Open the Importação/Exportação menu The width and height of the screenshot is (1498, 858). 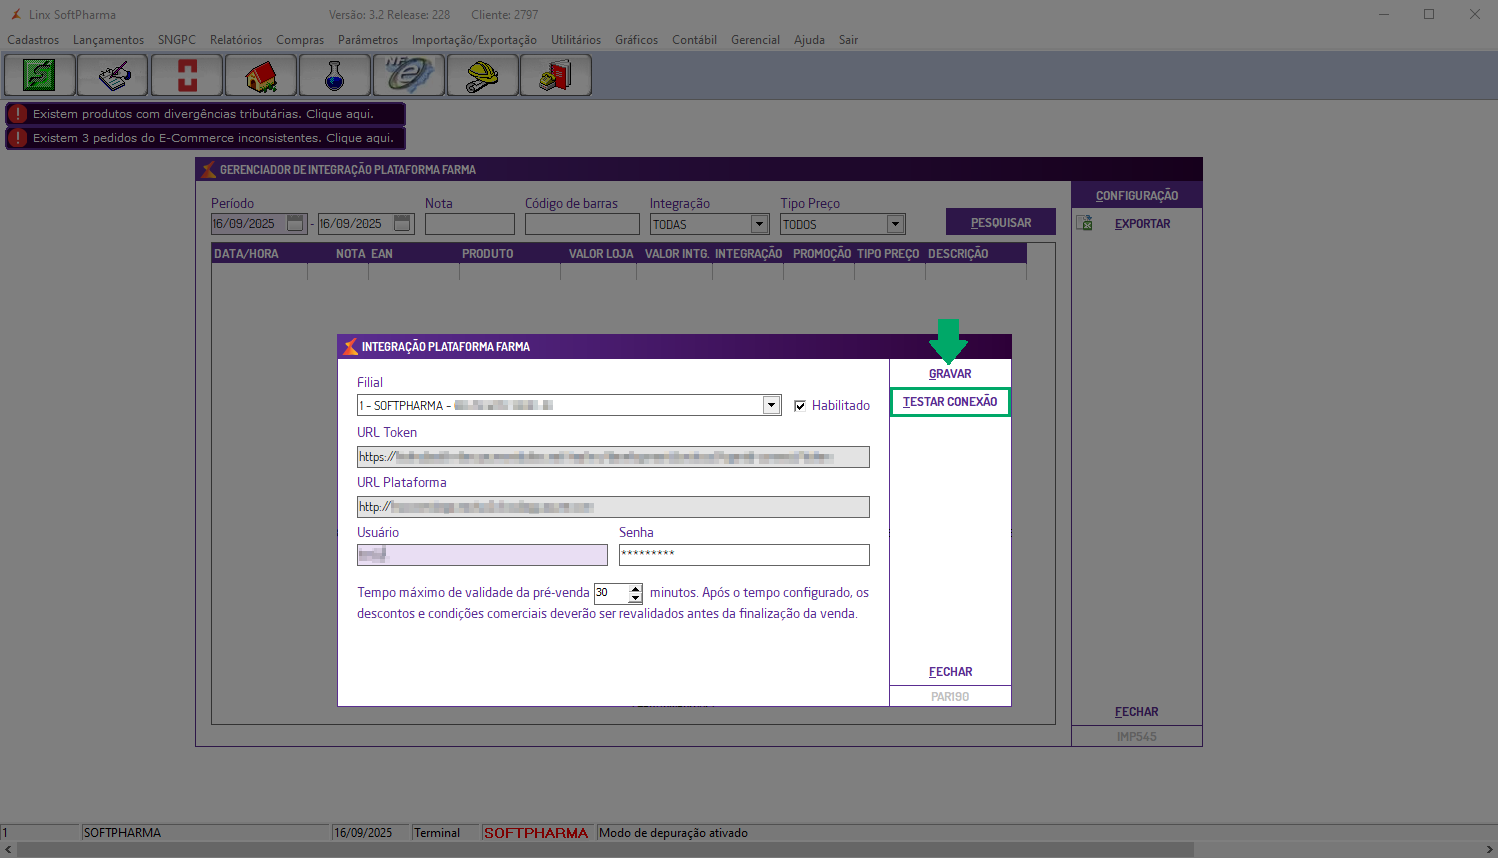pos(474,40)
